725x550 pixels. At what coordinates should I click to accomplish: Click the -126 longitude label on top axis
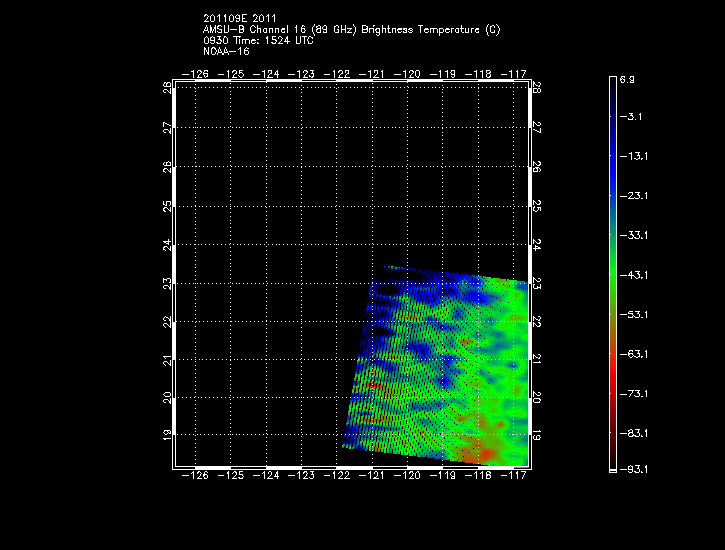click(196, 74)
